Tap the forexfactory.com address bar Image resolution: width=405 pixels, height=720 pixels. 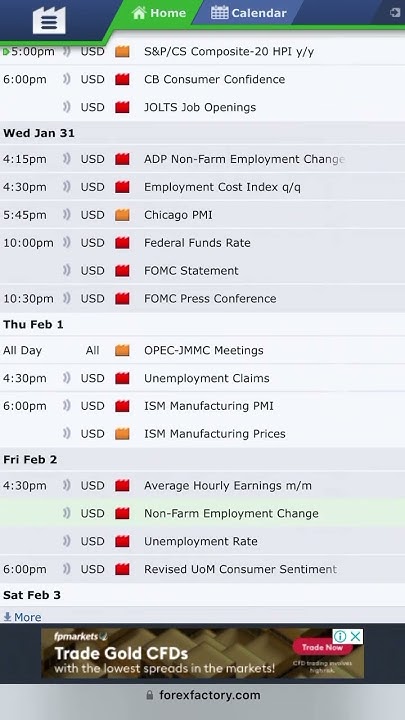[x=202, y=695]
